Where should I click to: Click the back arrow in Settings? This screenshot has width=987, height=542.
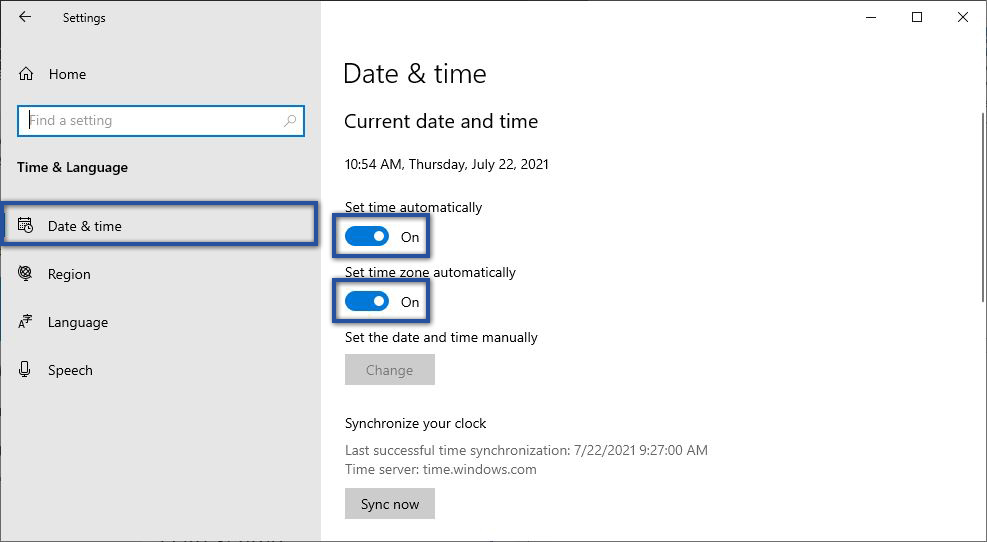[25, 17]
